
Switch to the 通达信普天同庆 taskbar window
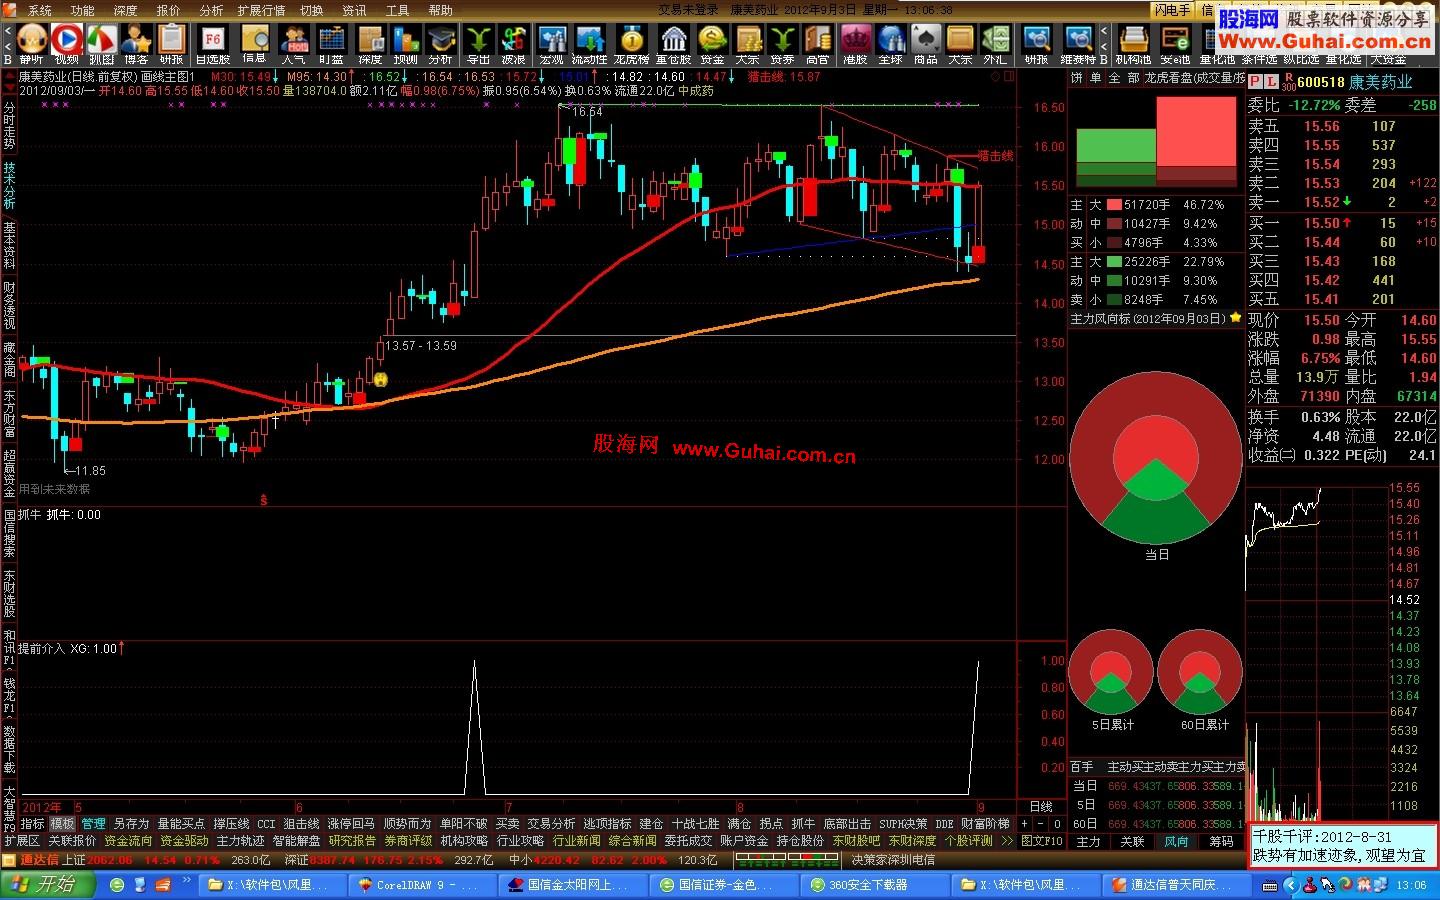1176,885
